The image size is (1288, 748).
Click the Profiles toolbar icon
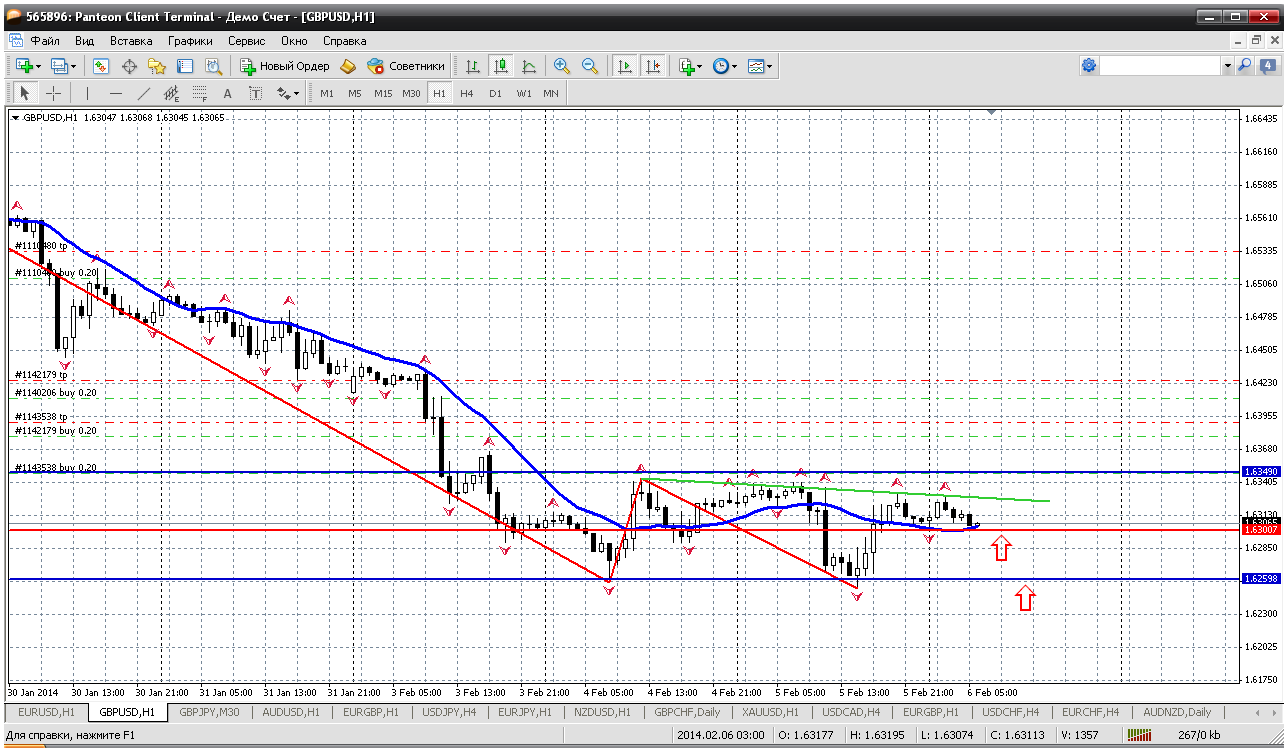pyautogui.click(x=59, y=66)
